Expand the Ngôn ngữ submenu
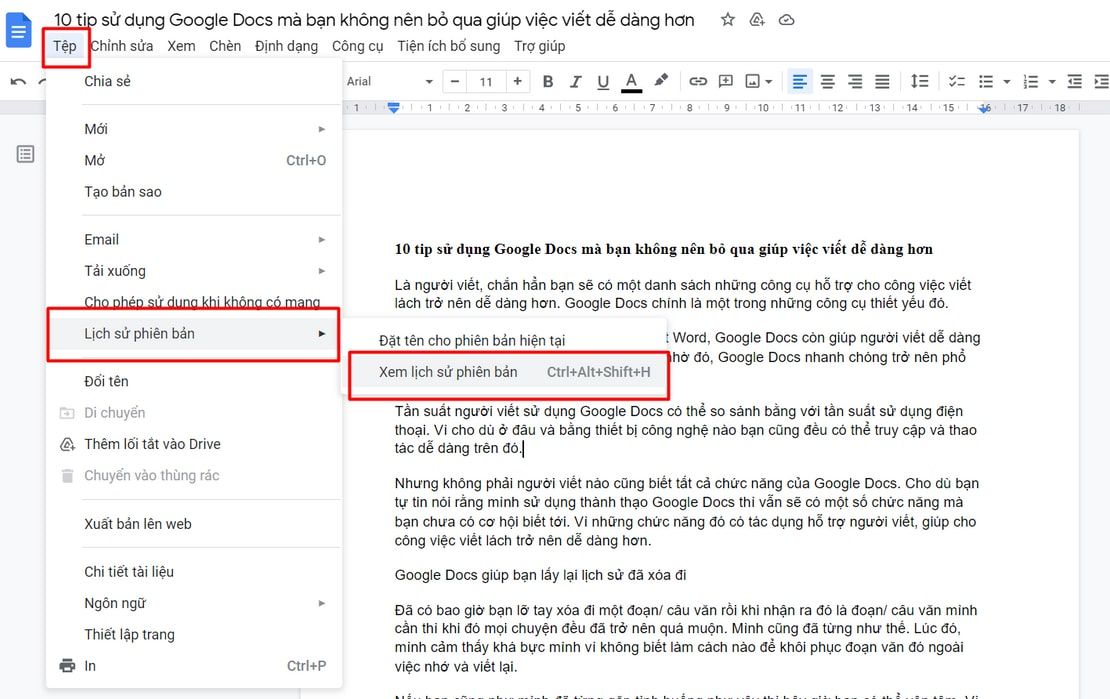This screenshot has width=1110, height=699. (x=194, y=603)
